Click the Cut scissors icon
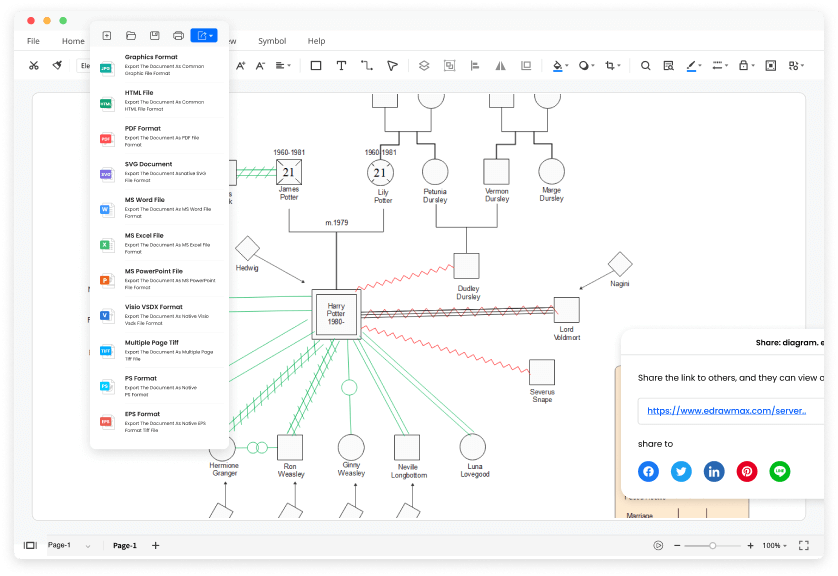The width and height of the screenshot is (838, 576). [34, 66]
